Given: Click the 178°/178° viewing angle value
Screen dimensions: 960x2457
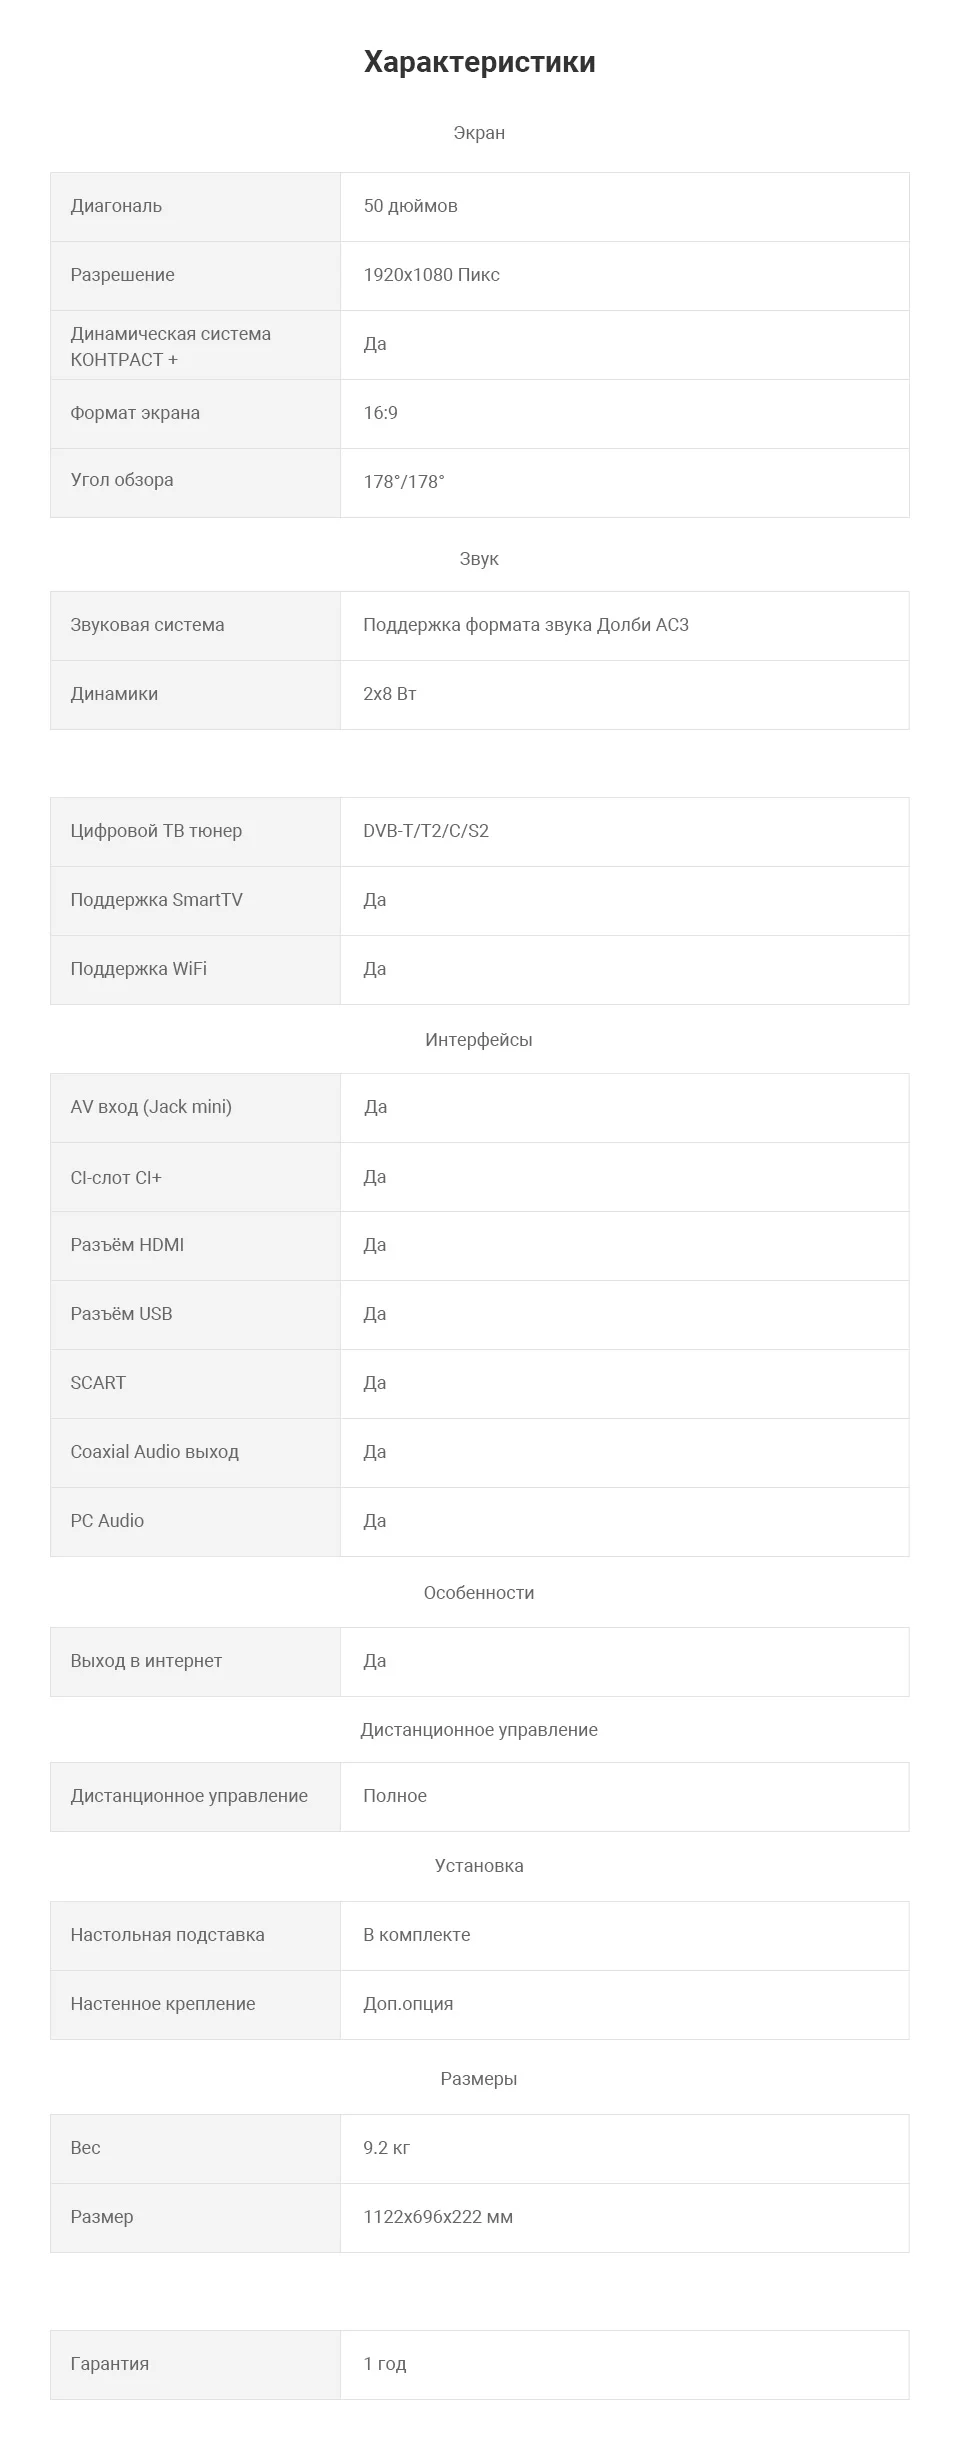Looking at the screenshot, I should pos(404,482).
